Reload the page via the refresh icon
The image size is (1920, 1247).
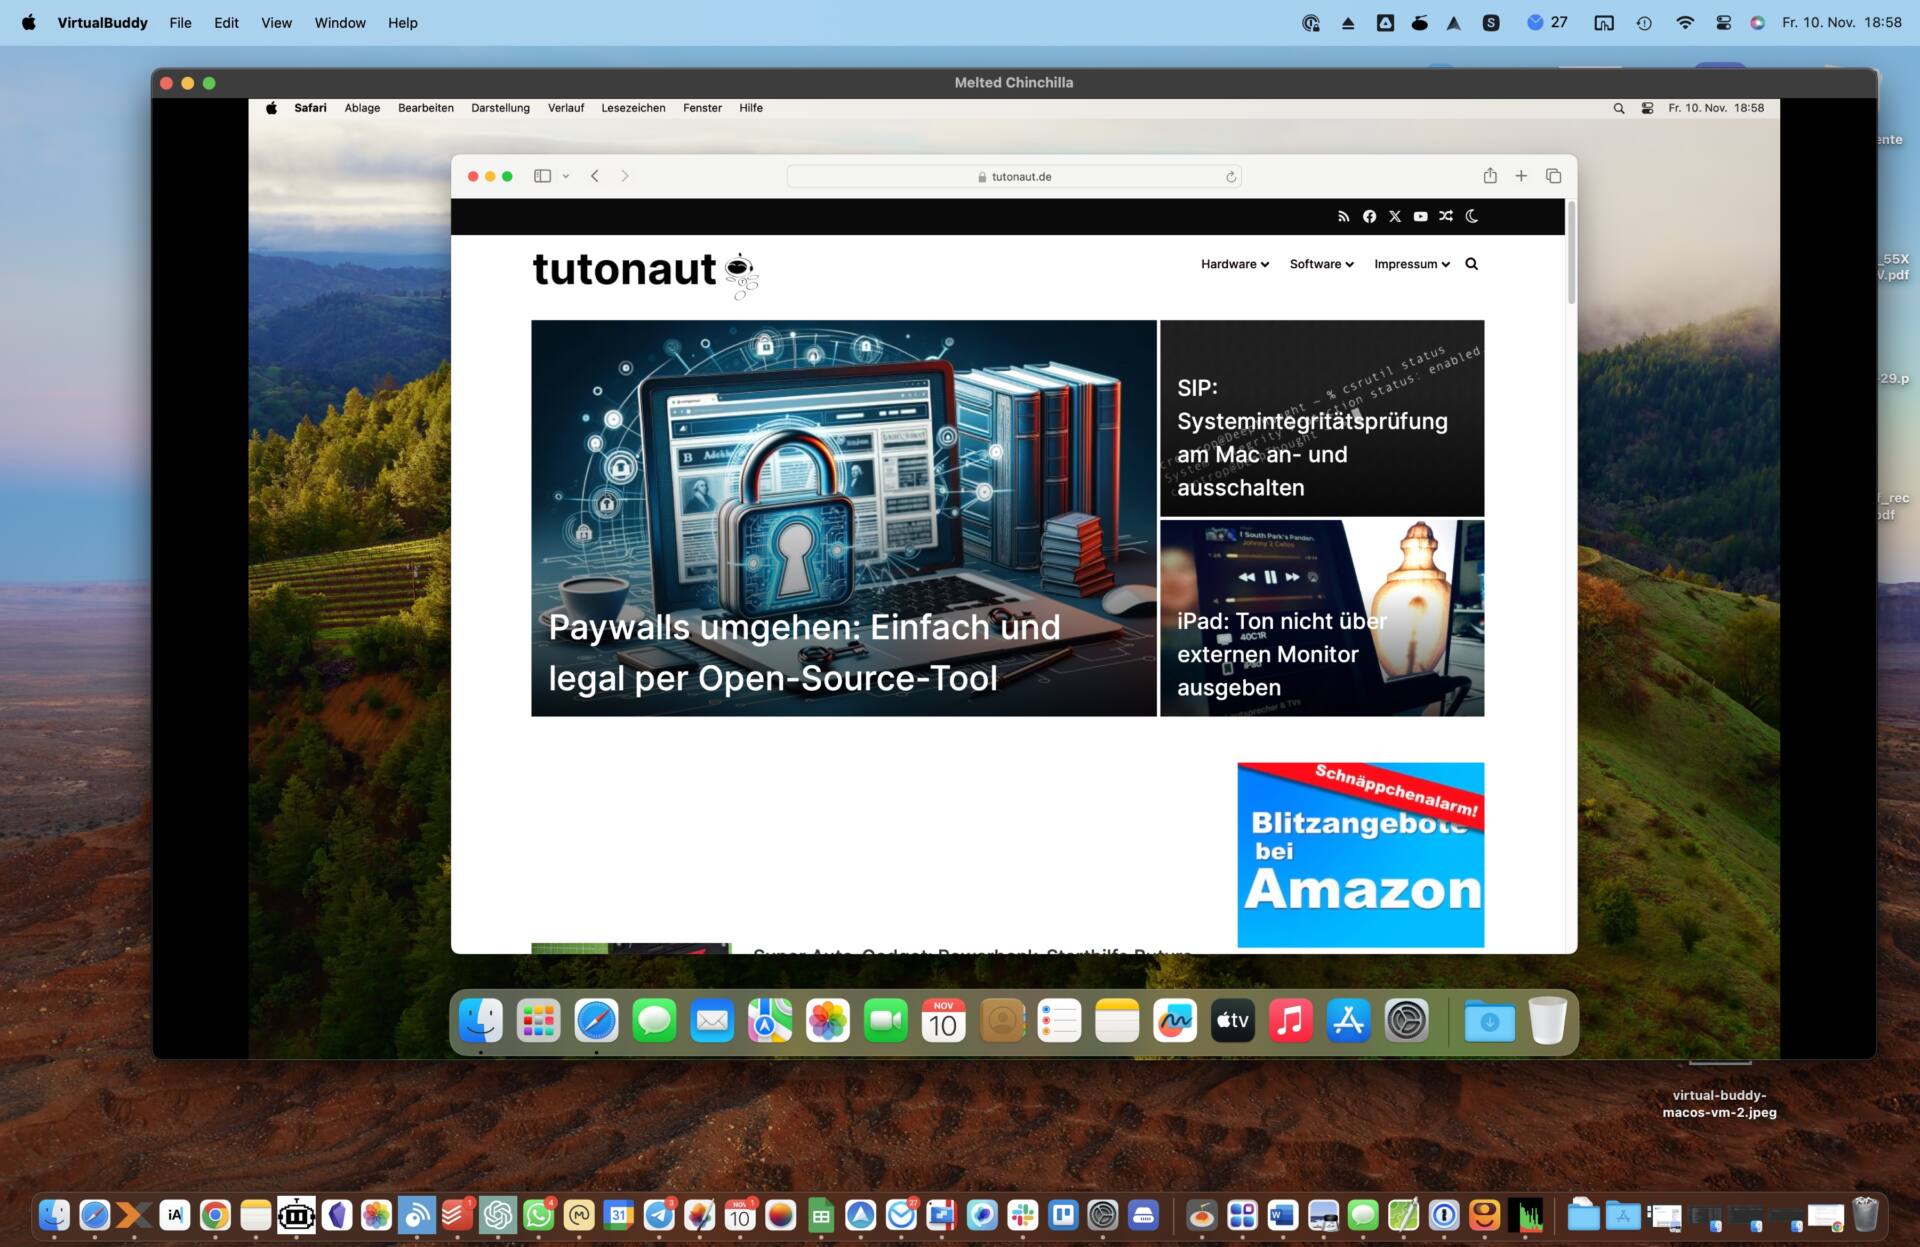click(x=1231, y=176)
